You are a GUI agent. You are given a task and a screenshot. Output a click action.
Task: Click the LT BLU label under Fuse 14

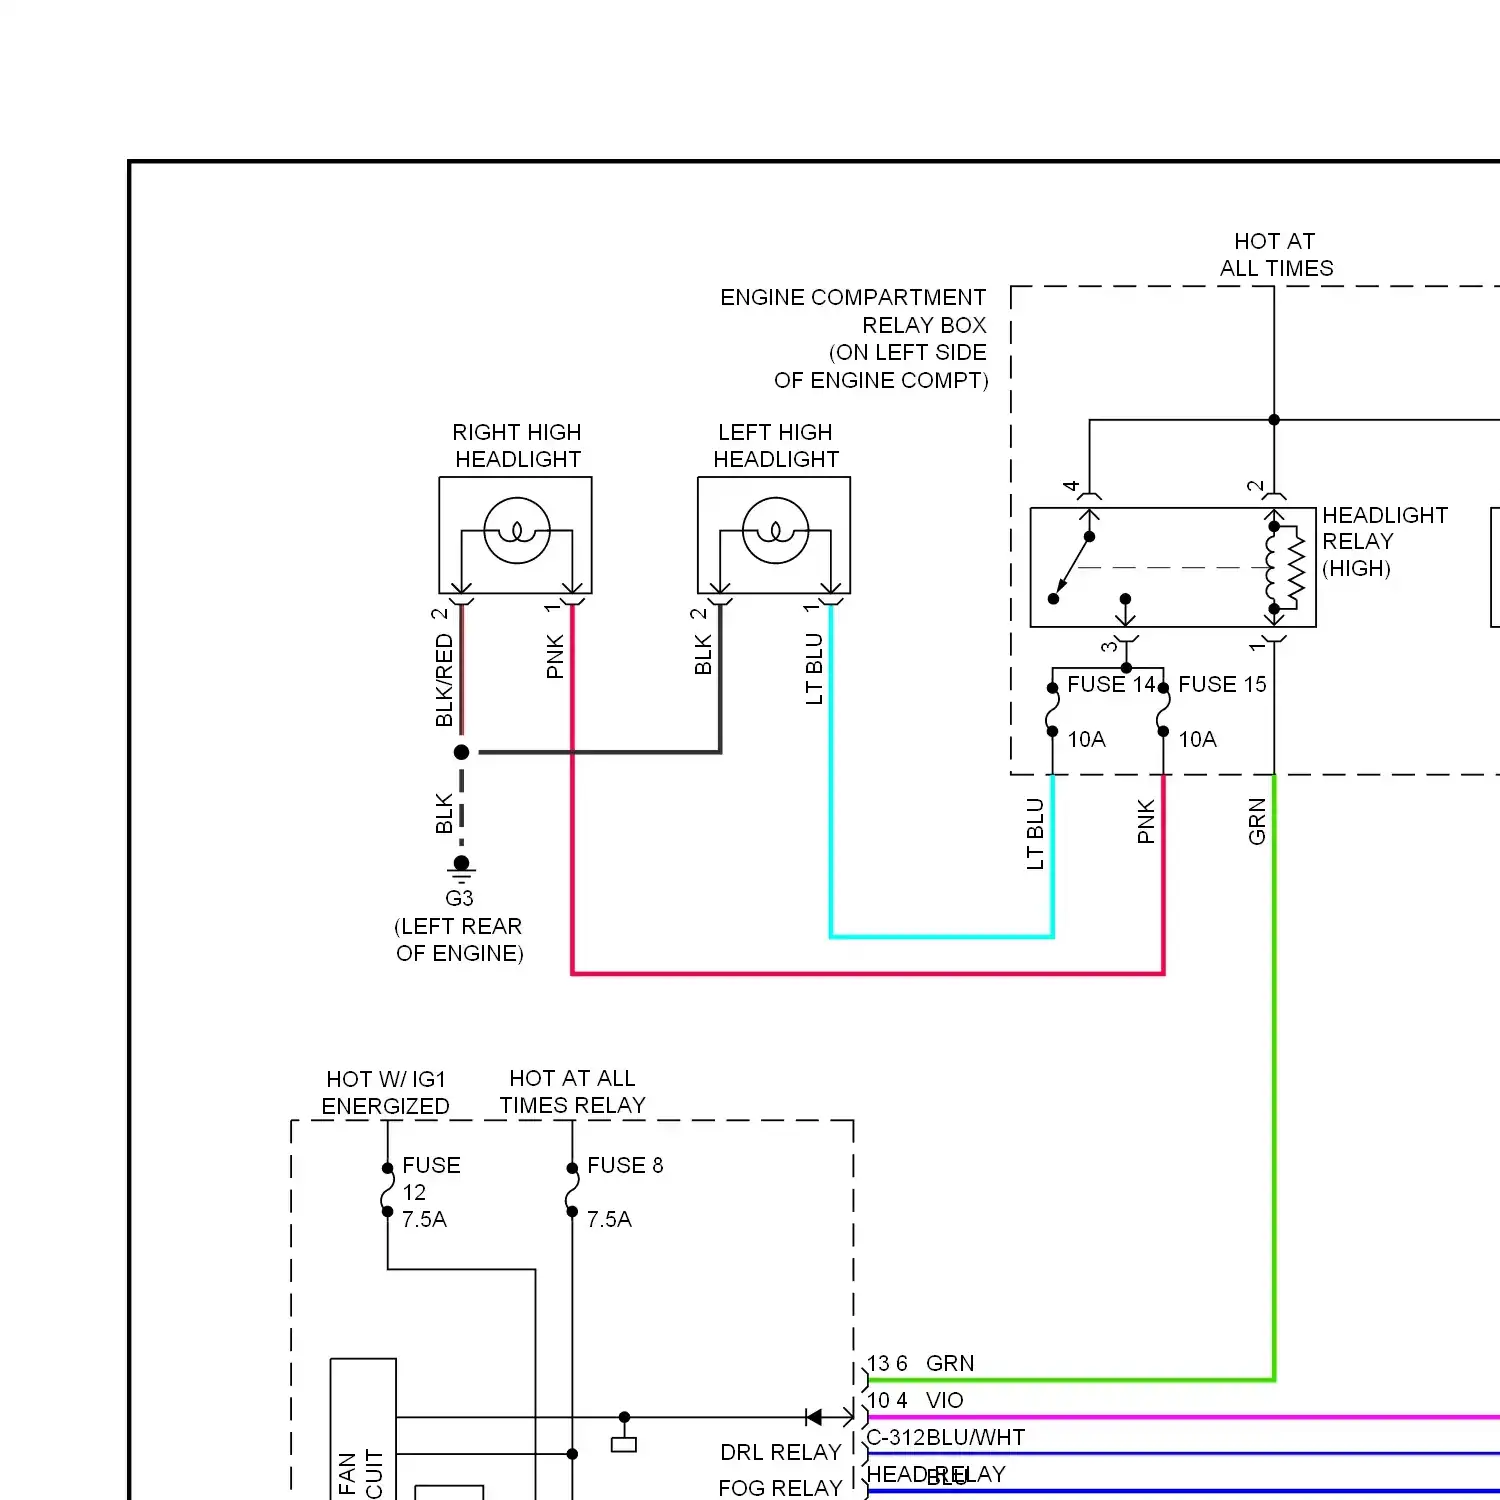pyautogui.click(x=1035, y=834)
